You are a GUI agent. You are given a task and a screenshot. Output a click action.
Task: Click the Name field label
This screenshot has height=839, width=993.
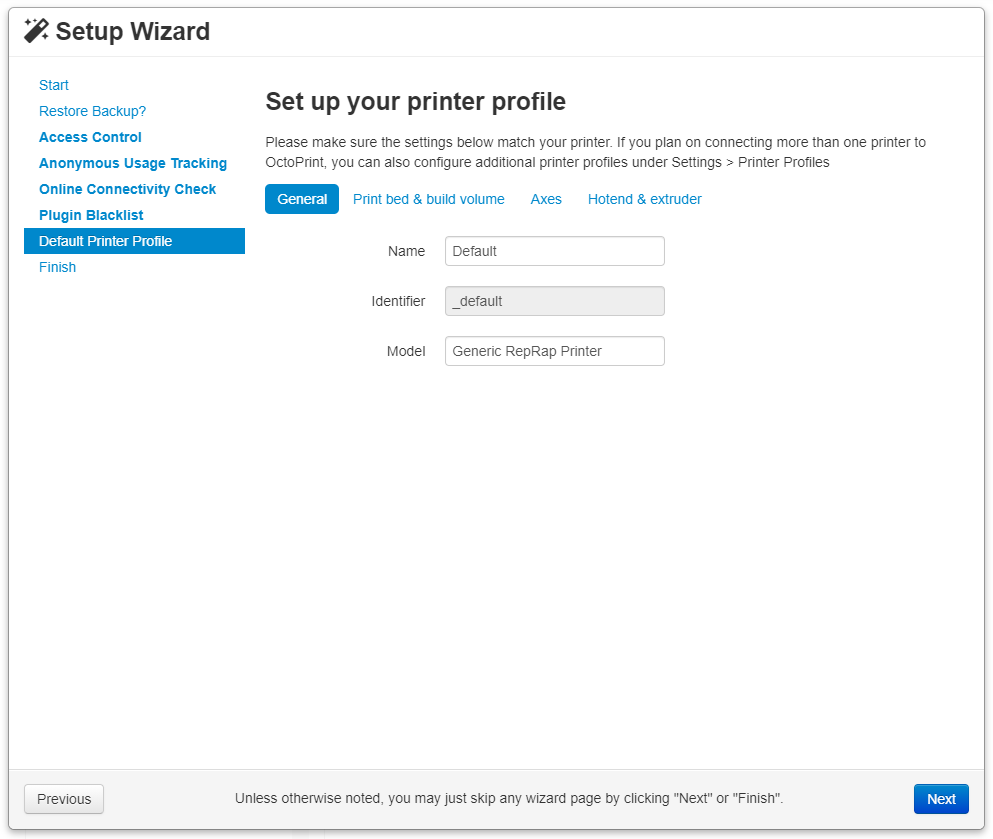tap(407, 251)
